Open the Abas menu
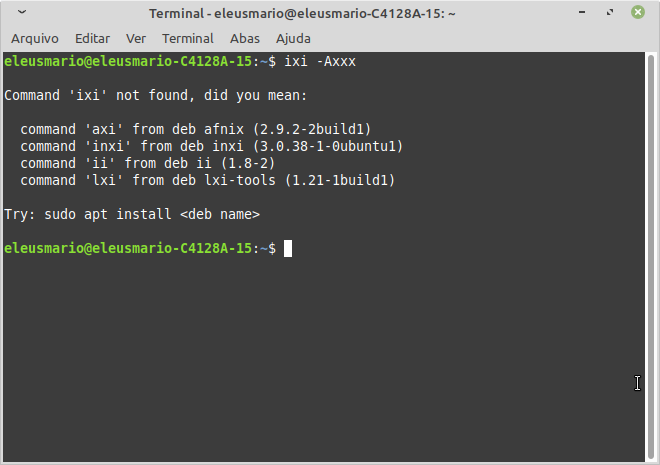The width and height of the screenshot is (660, 465). pos(245,39)
